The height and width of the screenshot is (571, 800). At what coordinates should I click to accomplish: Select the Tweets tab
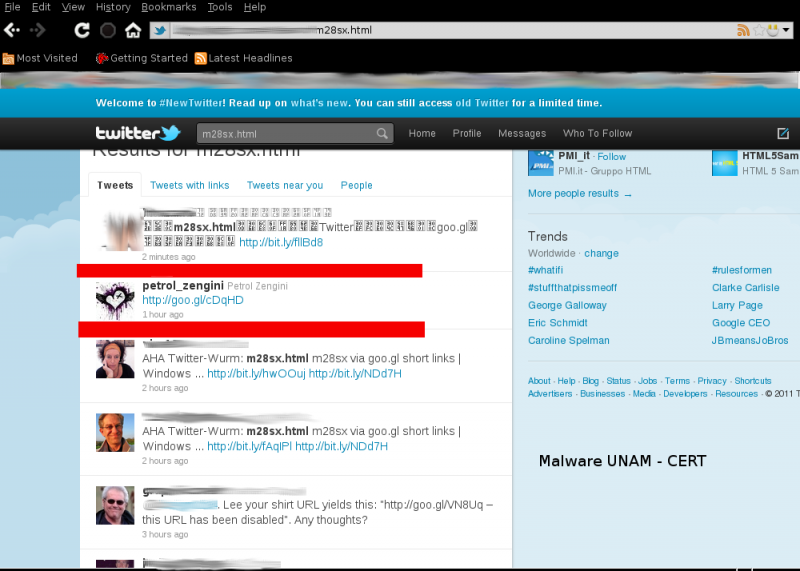tap(115, 185)
